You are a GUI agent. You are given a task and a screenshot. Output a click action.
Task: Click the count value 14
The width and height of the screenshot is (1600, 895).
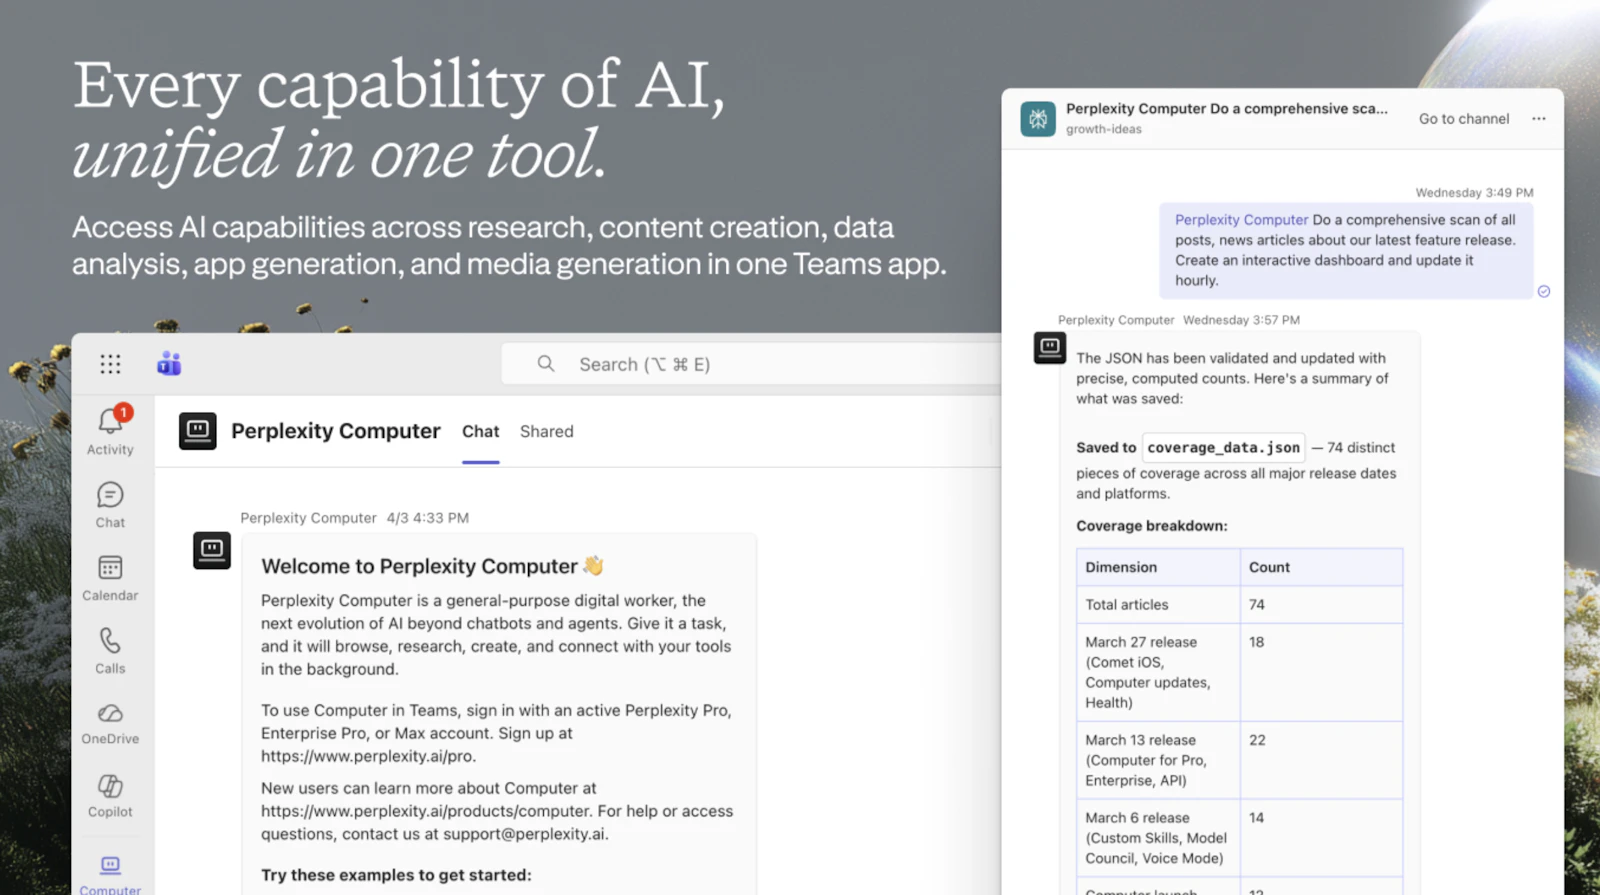pyautogui.click(x=1256, y=818)
